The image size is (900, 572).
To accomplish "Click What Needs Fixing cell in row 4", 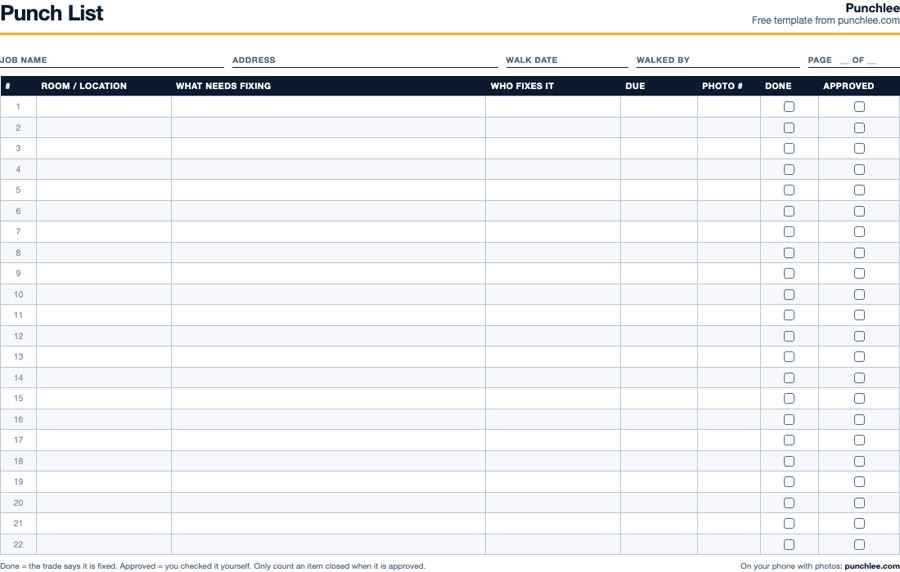I will (328, 169).
